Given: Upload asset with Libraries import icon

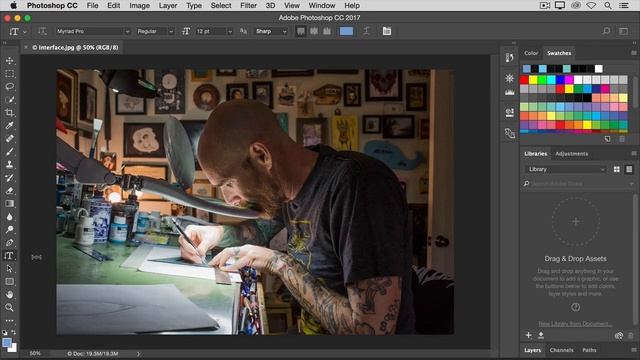Looking at the screenshot, I should (x=541, y=336).
